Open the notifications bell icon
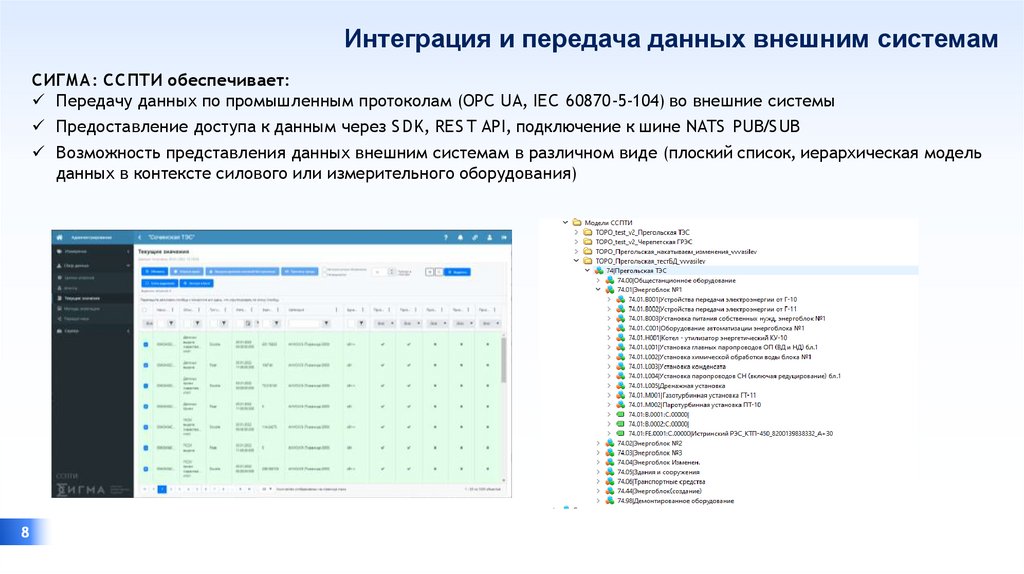Image resolution: width=1024 pixels, height=574 pixels. 460,238
